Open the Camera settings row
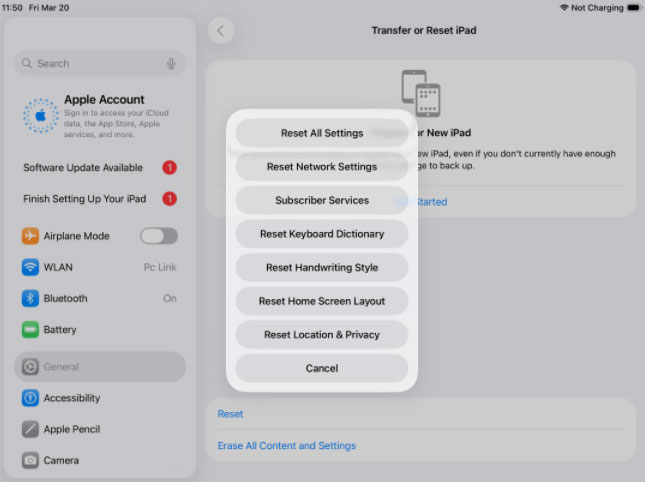 [100, 460]
